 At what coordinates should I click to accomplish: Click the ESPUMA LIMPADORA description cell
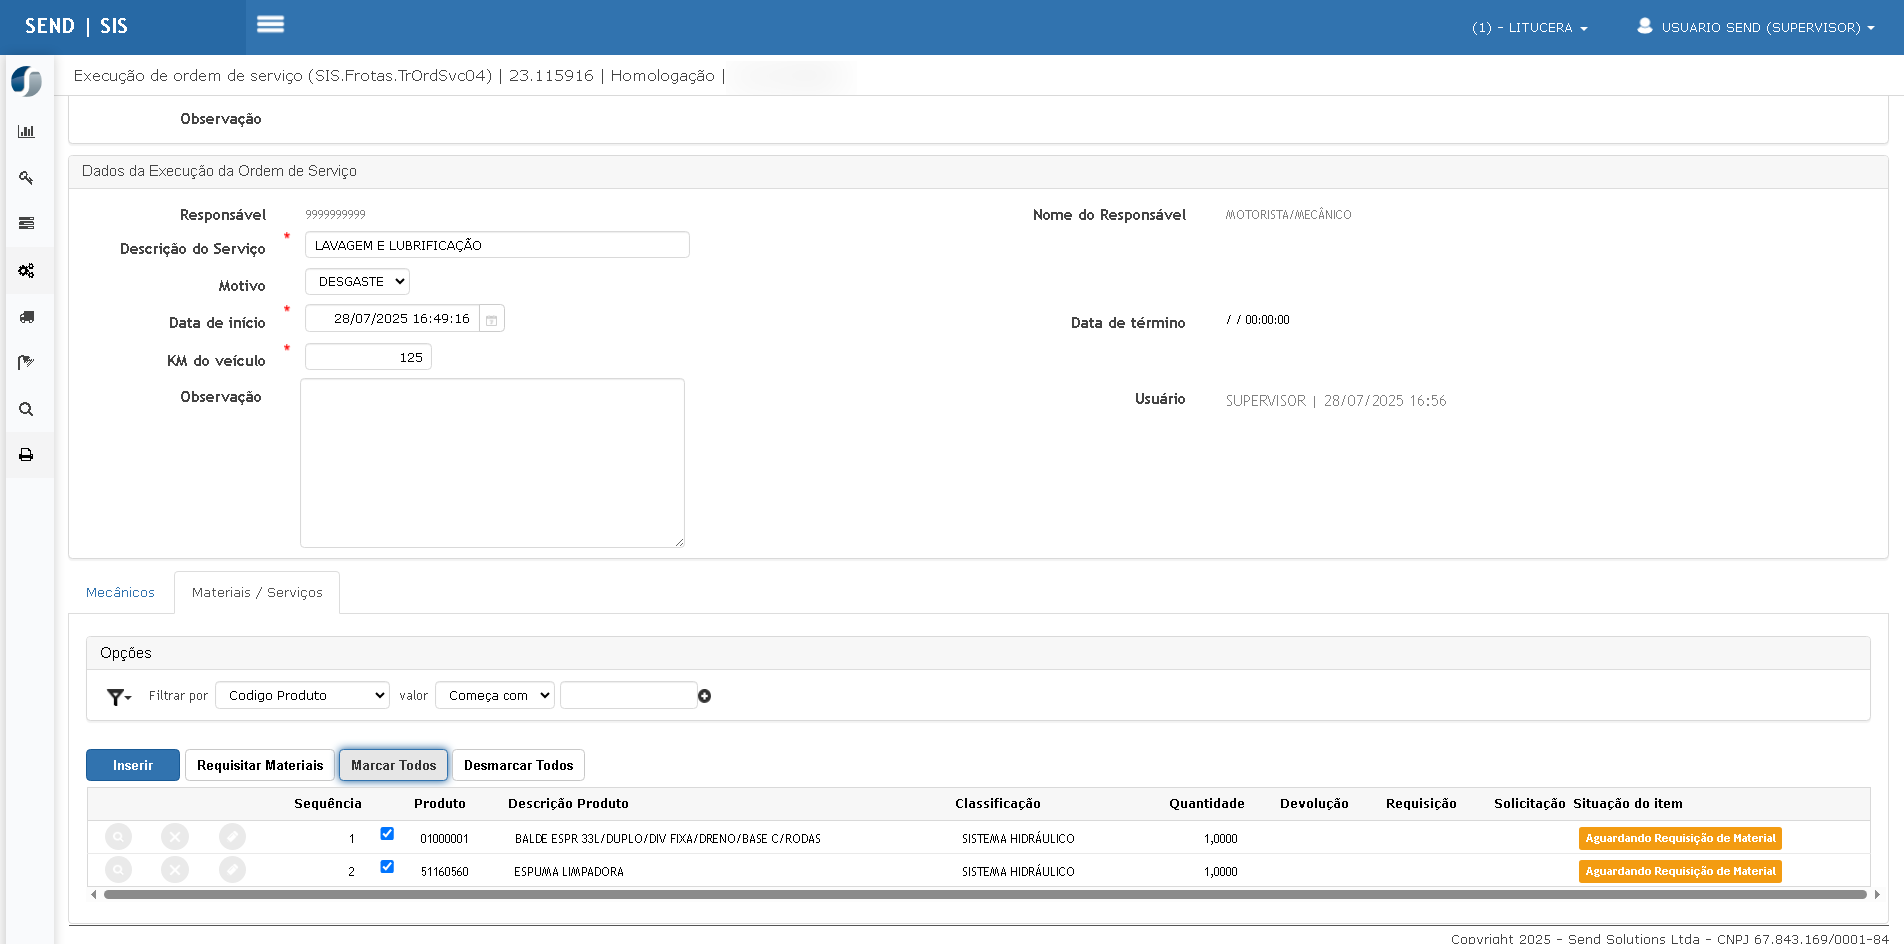click(x=569, y=872)
